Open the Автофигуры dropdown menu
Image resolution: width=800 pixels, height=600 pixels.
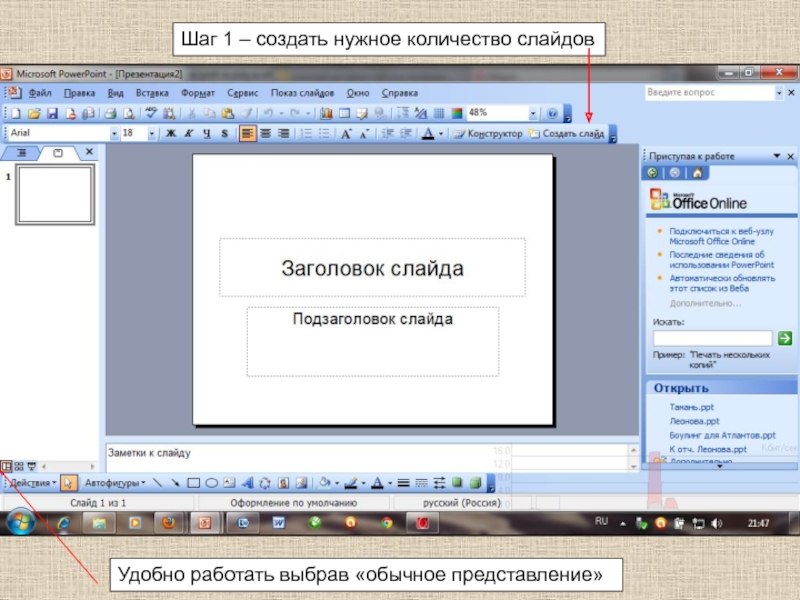112,483
